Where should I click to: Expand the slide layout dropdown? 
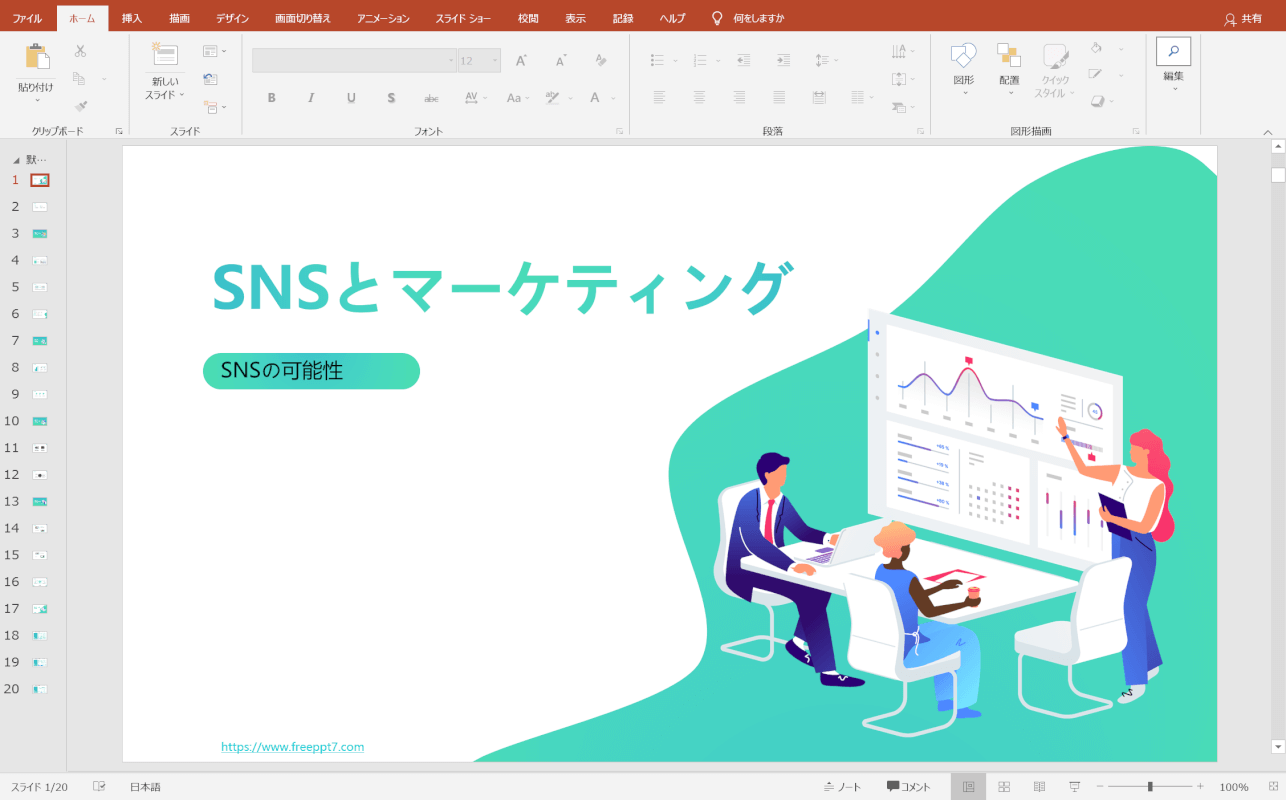(x=214, y=51)
